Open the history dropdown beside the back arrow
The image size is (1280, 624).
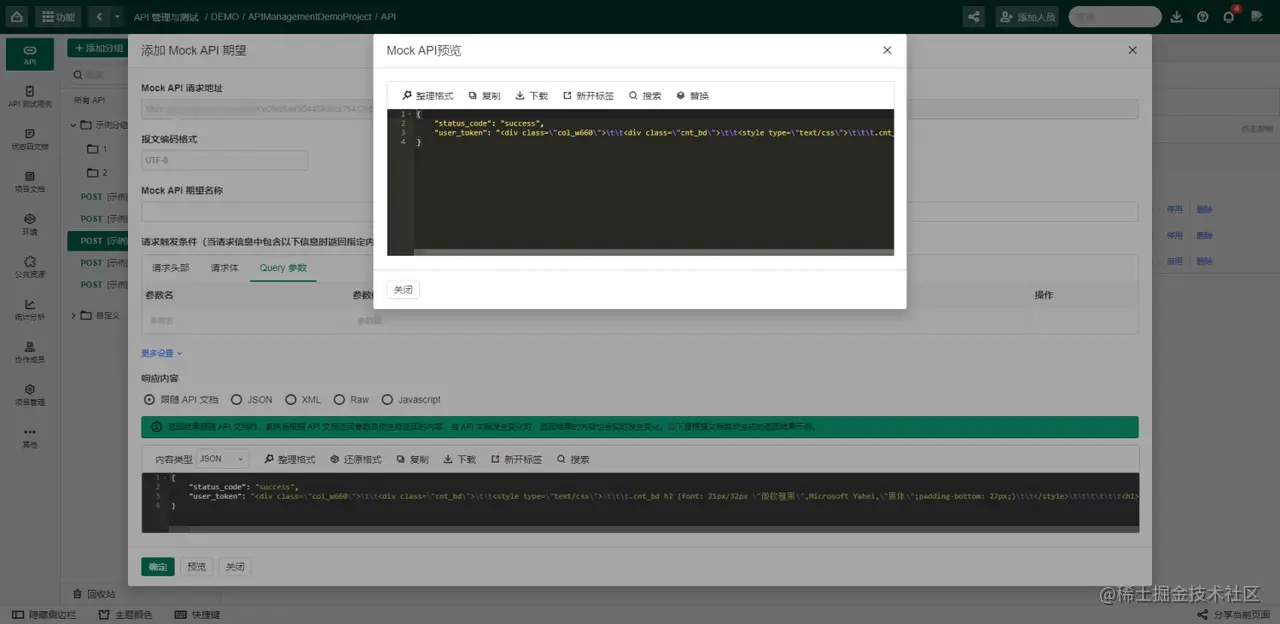coord(118,16)
